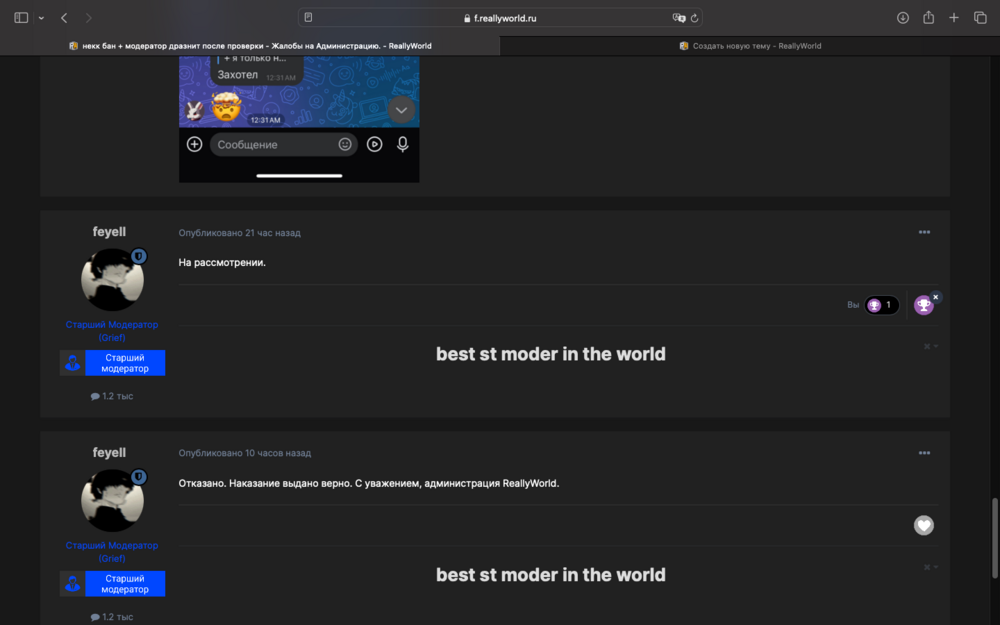1000x625 pixels.
Task: Open the reader view icon in address bar
Action: coord(308,18)
